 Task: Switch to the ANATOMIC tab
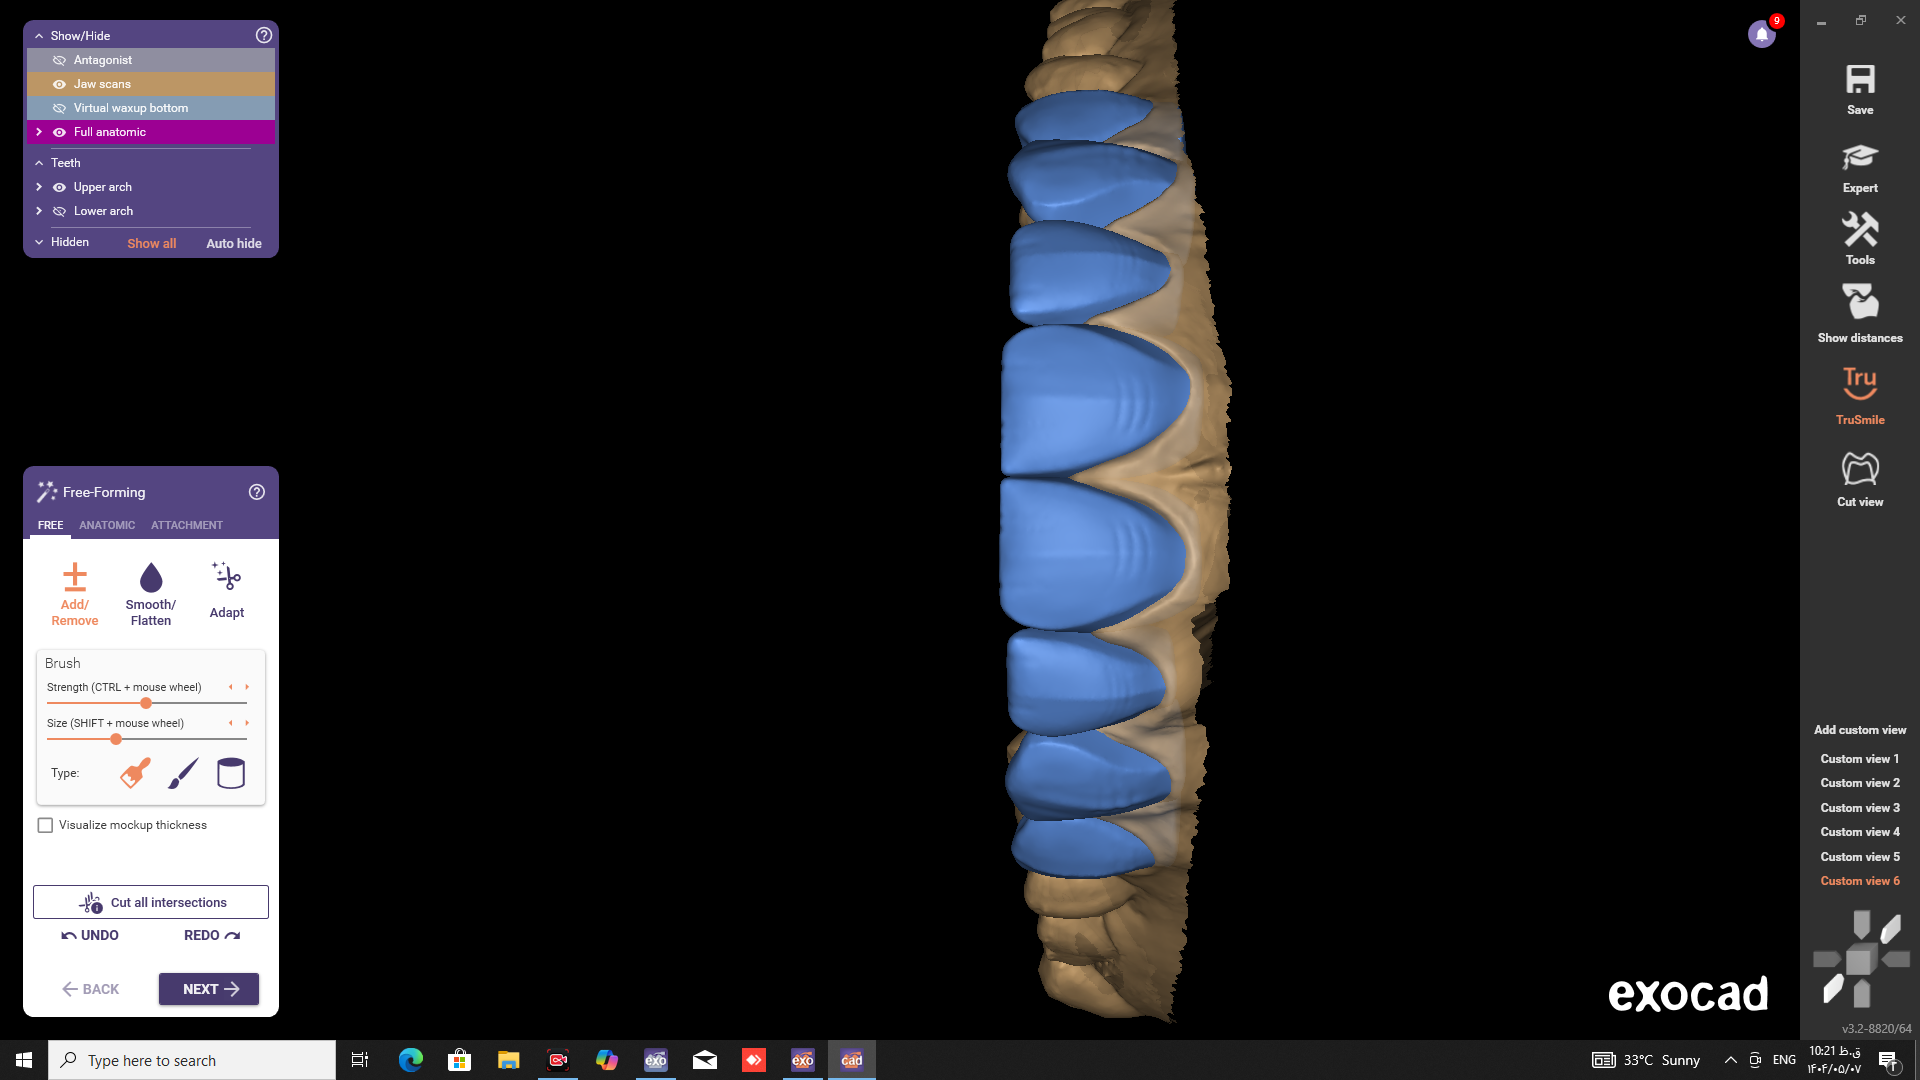(x=107, y=525)
